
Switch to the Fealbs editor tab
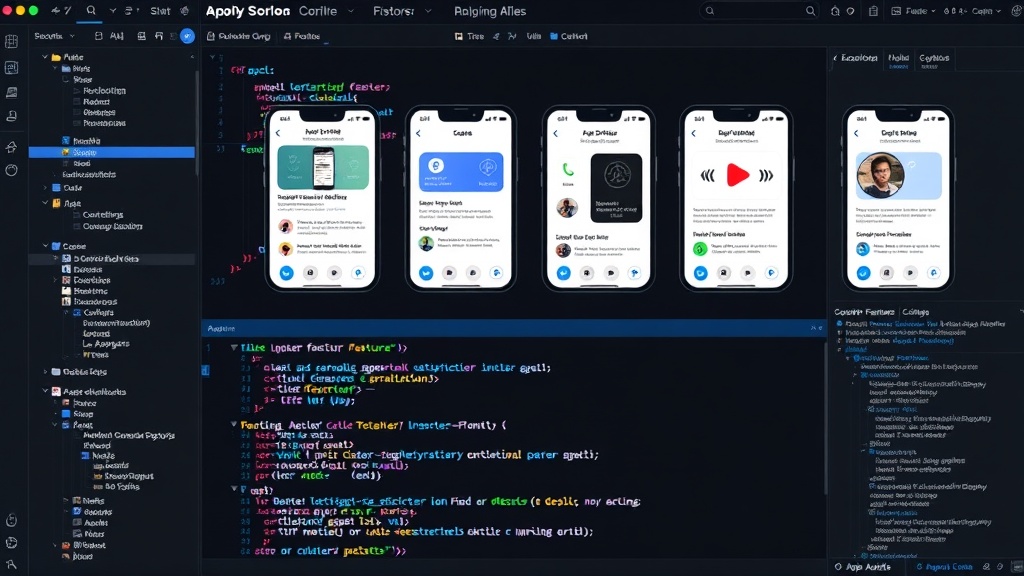pyautogui.click(x=302, y=36)
